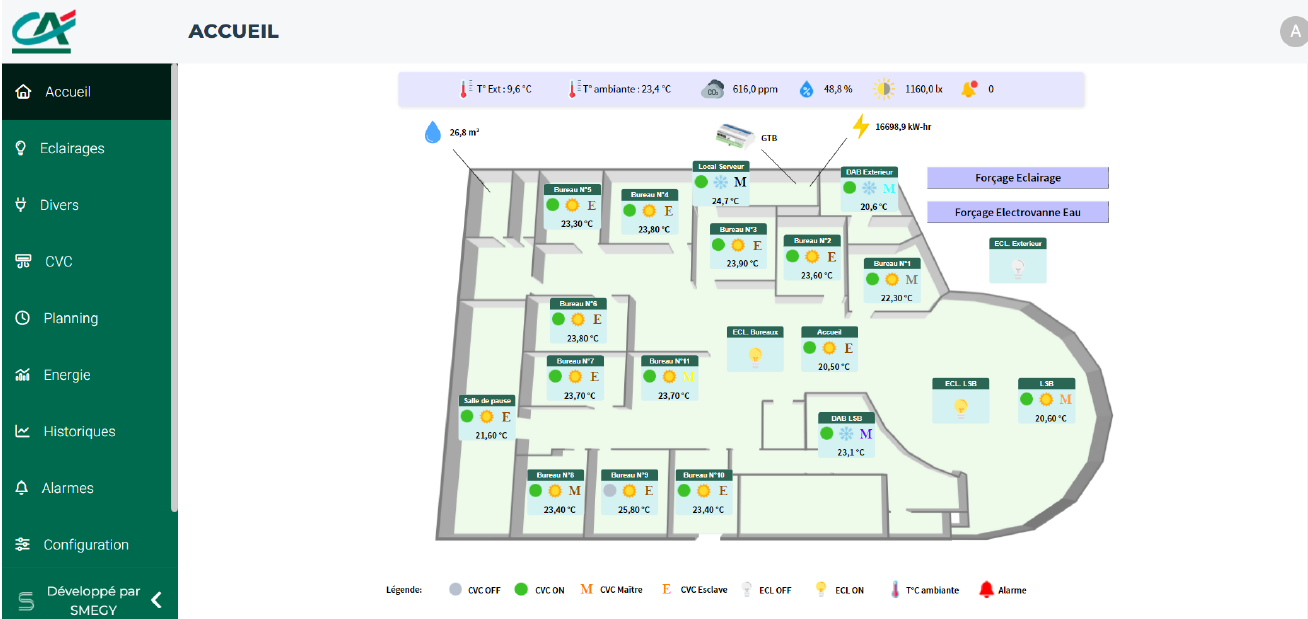1308x619 pixels.
Task: Toggle the ECL. Exterieur light bulb
Action: (x=1018, y=266)
